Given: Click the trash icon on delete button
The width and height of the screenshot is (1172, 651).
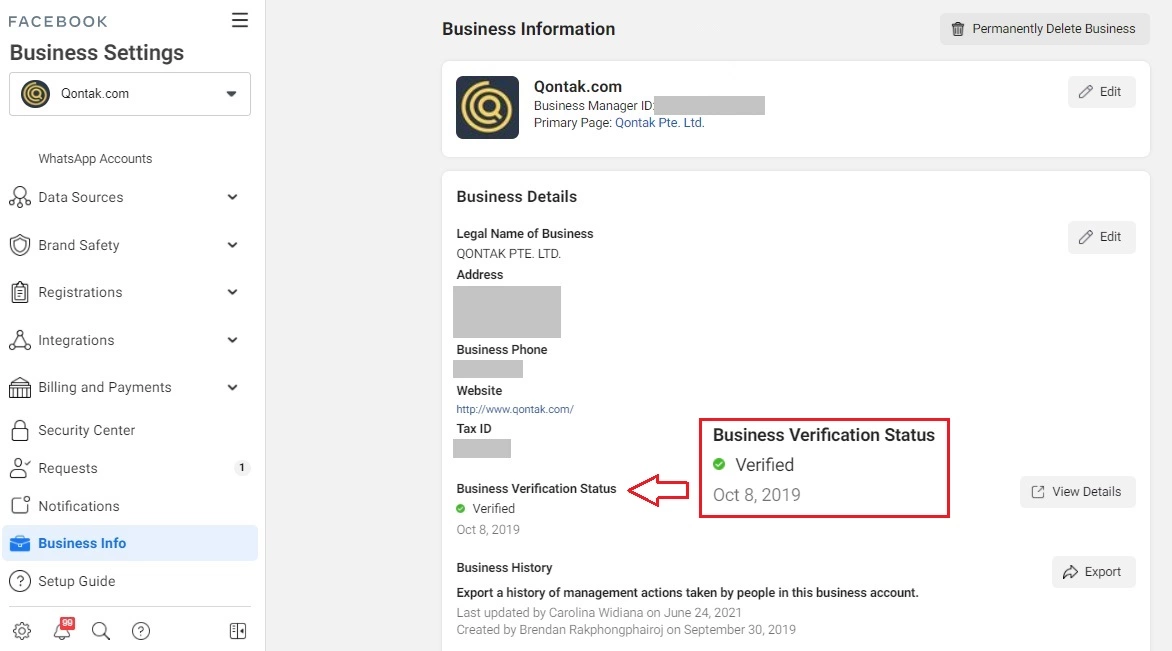Looking at the screenshot, I should [957, 29].
